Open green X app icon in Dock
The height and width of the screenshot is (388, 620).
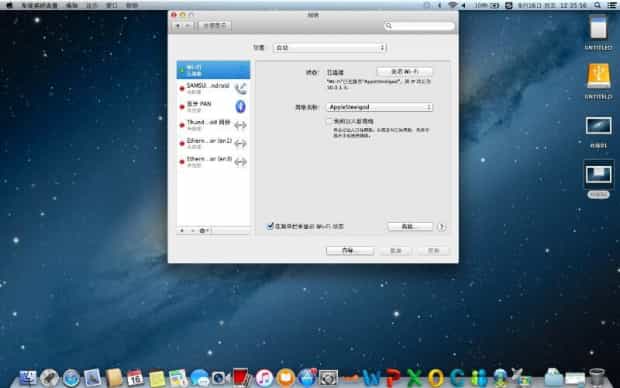click(x=414, y=378)
